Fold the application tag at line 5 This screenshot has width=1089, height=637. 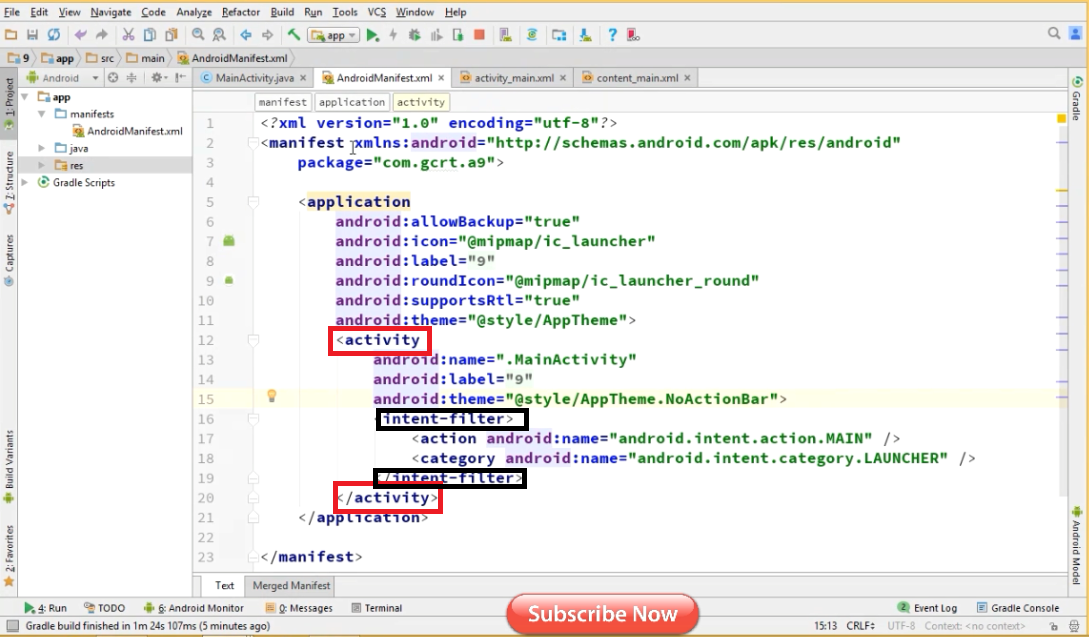253,202
